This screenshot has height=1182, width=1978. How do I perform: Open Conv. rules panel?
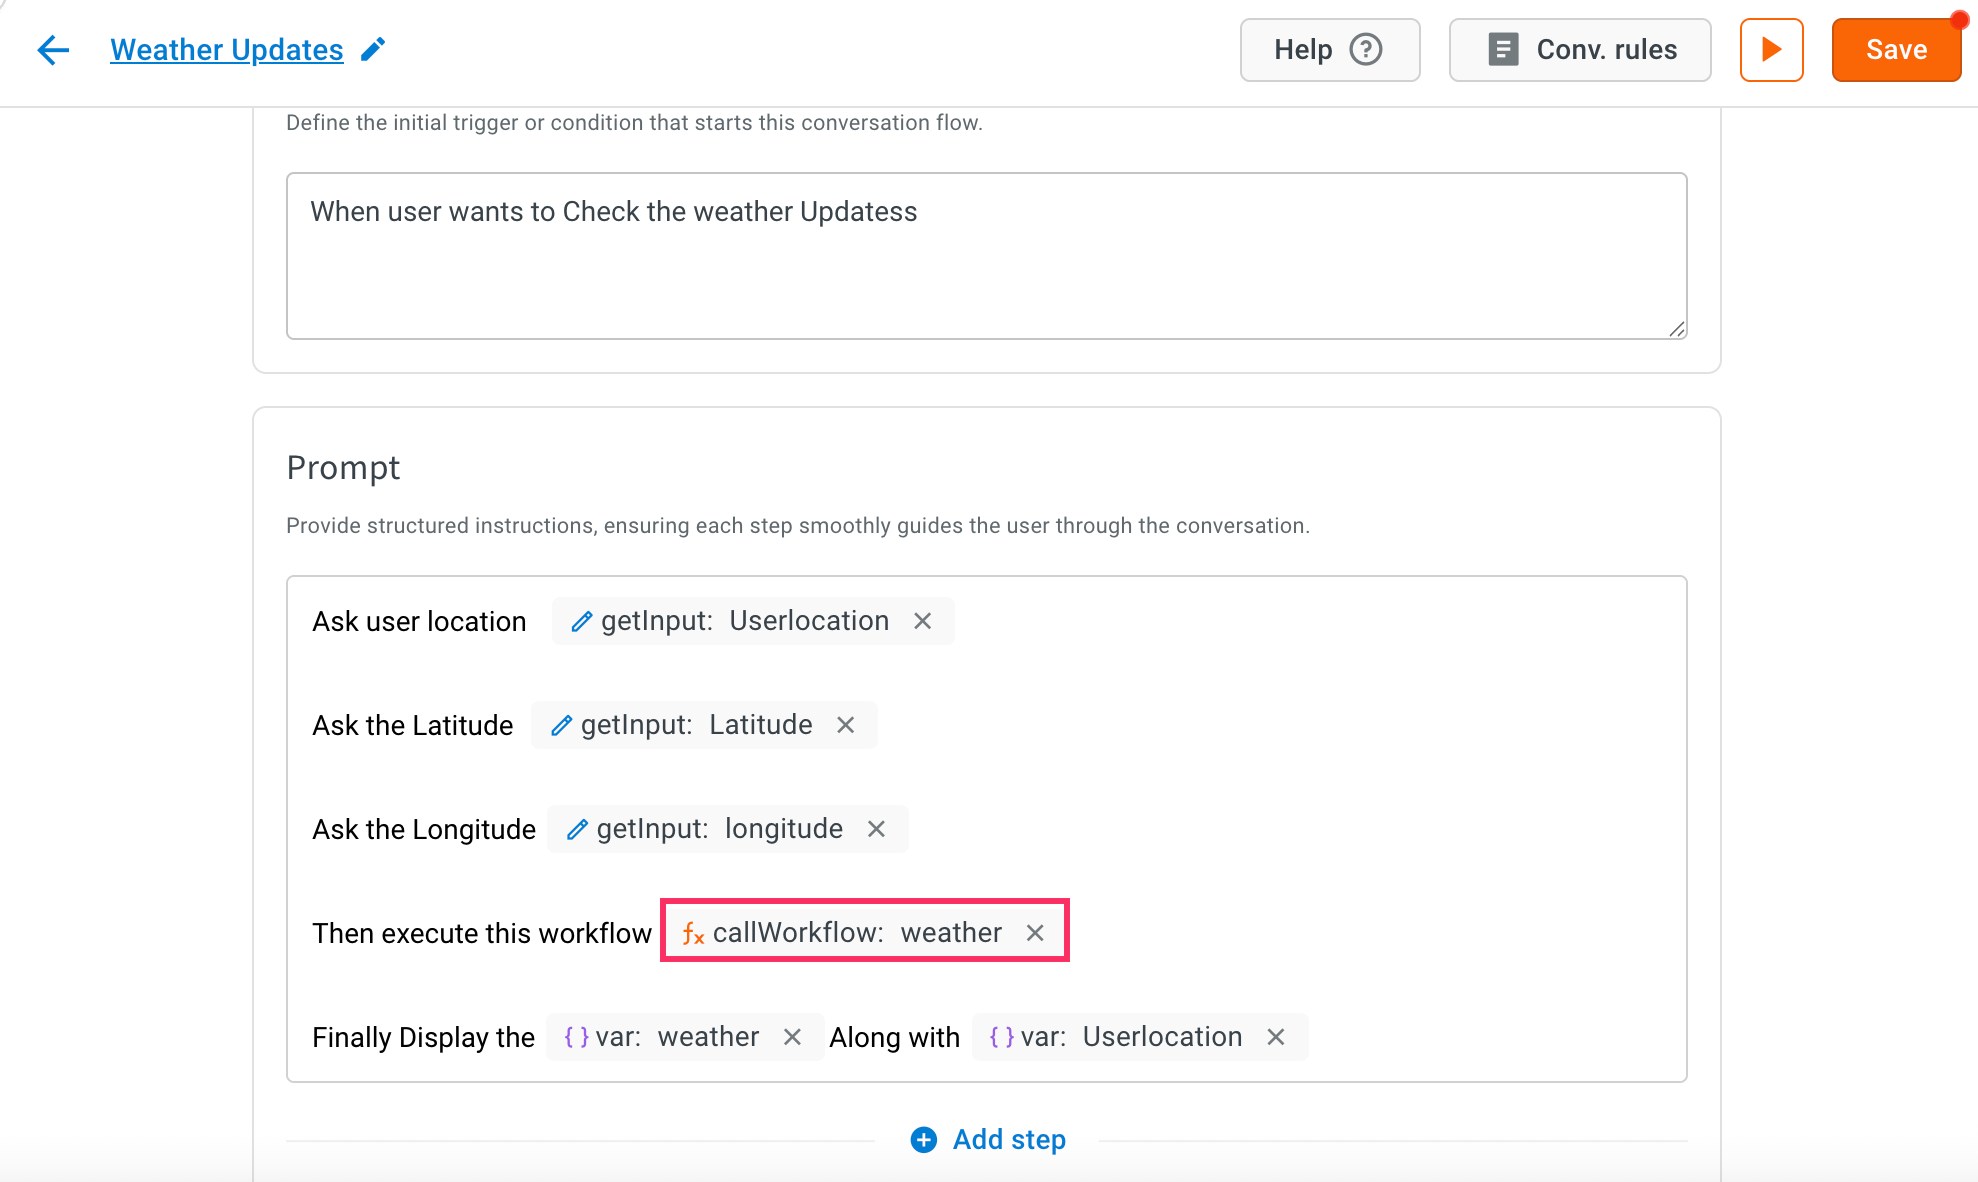pyautogui.click(x=1580, y=50)
